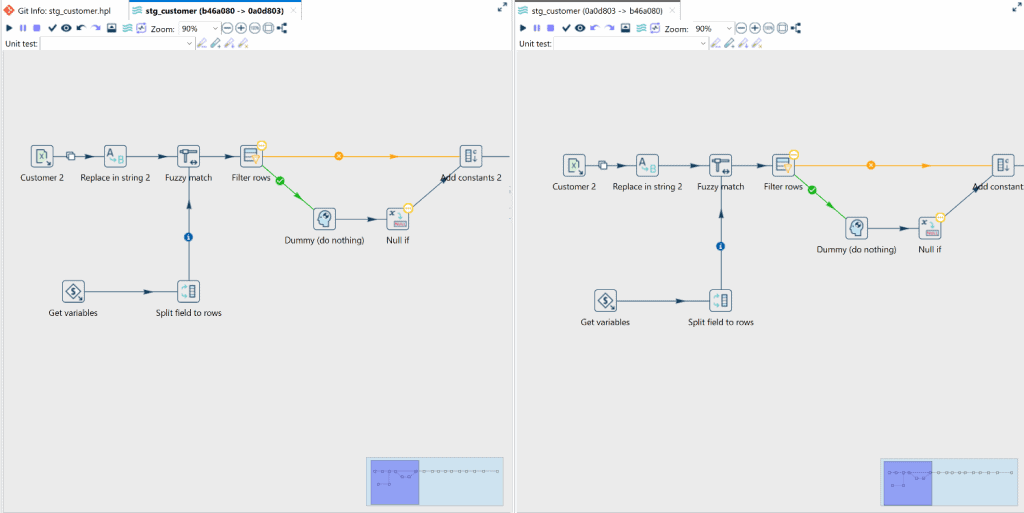
Task: Pause the pipeline in the left pane
Action: [23, 28]
